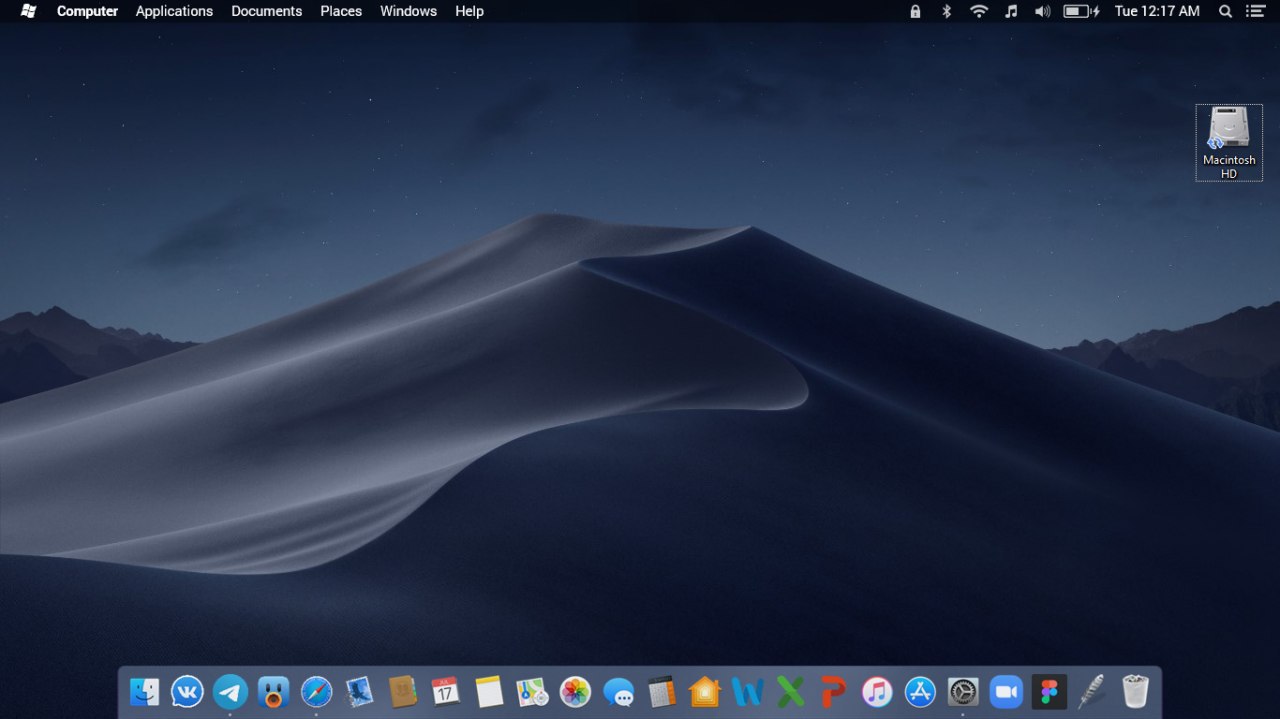Image resolution: width=1280 pixels, height=719 pixels.
Task: Click the music note menu bar icon
Action: pyautogui.click(x=1011, y=11)
